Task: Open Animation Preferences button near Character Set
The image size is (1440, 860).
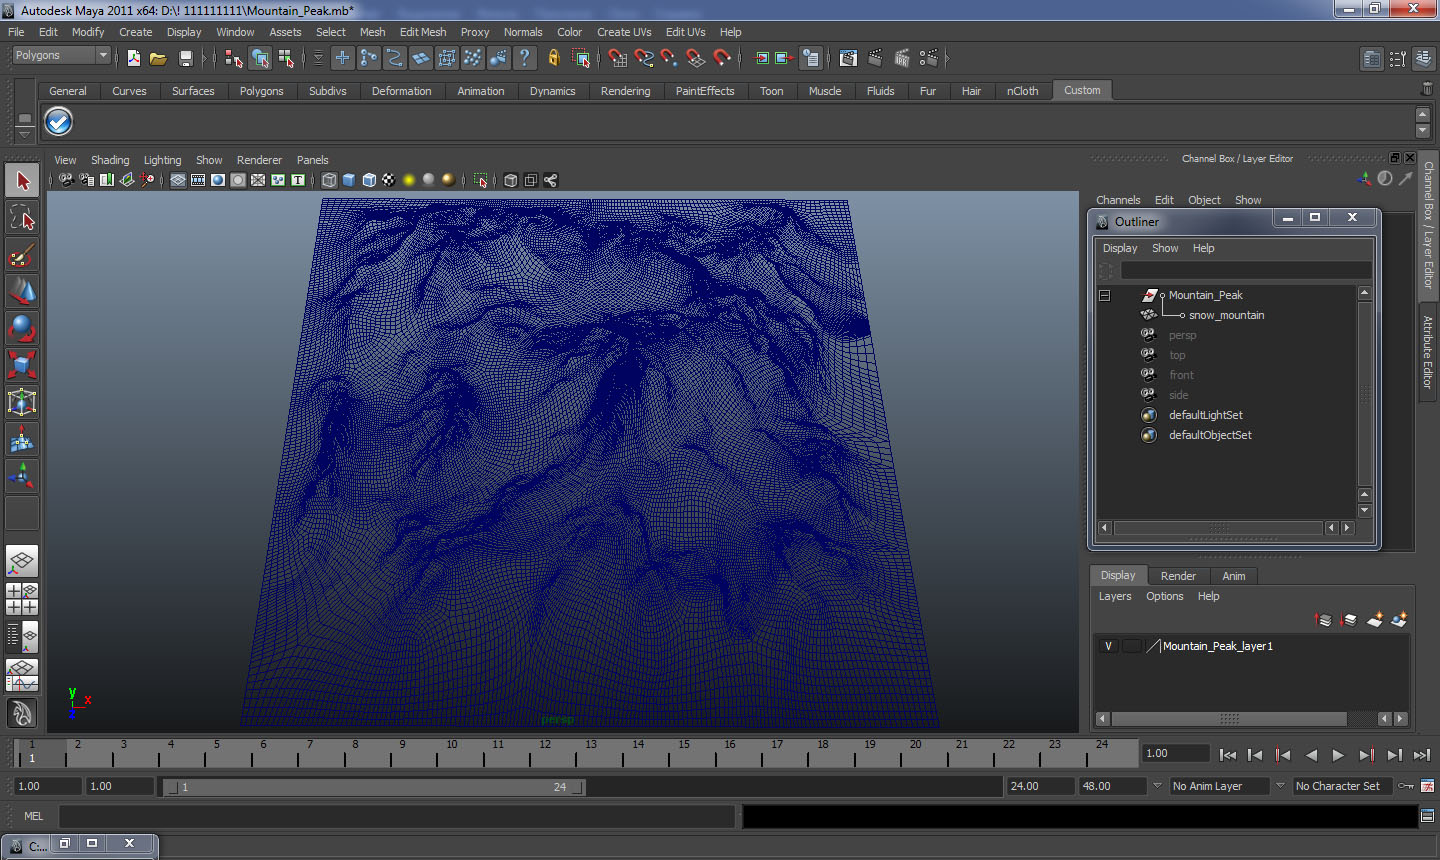Action: [x=1427, y=786]
